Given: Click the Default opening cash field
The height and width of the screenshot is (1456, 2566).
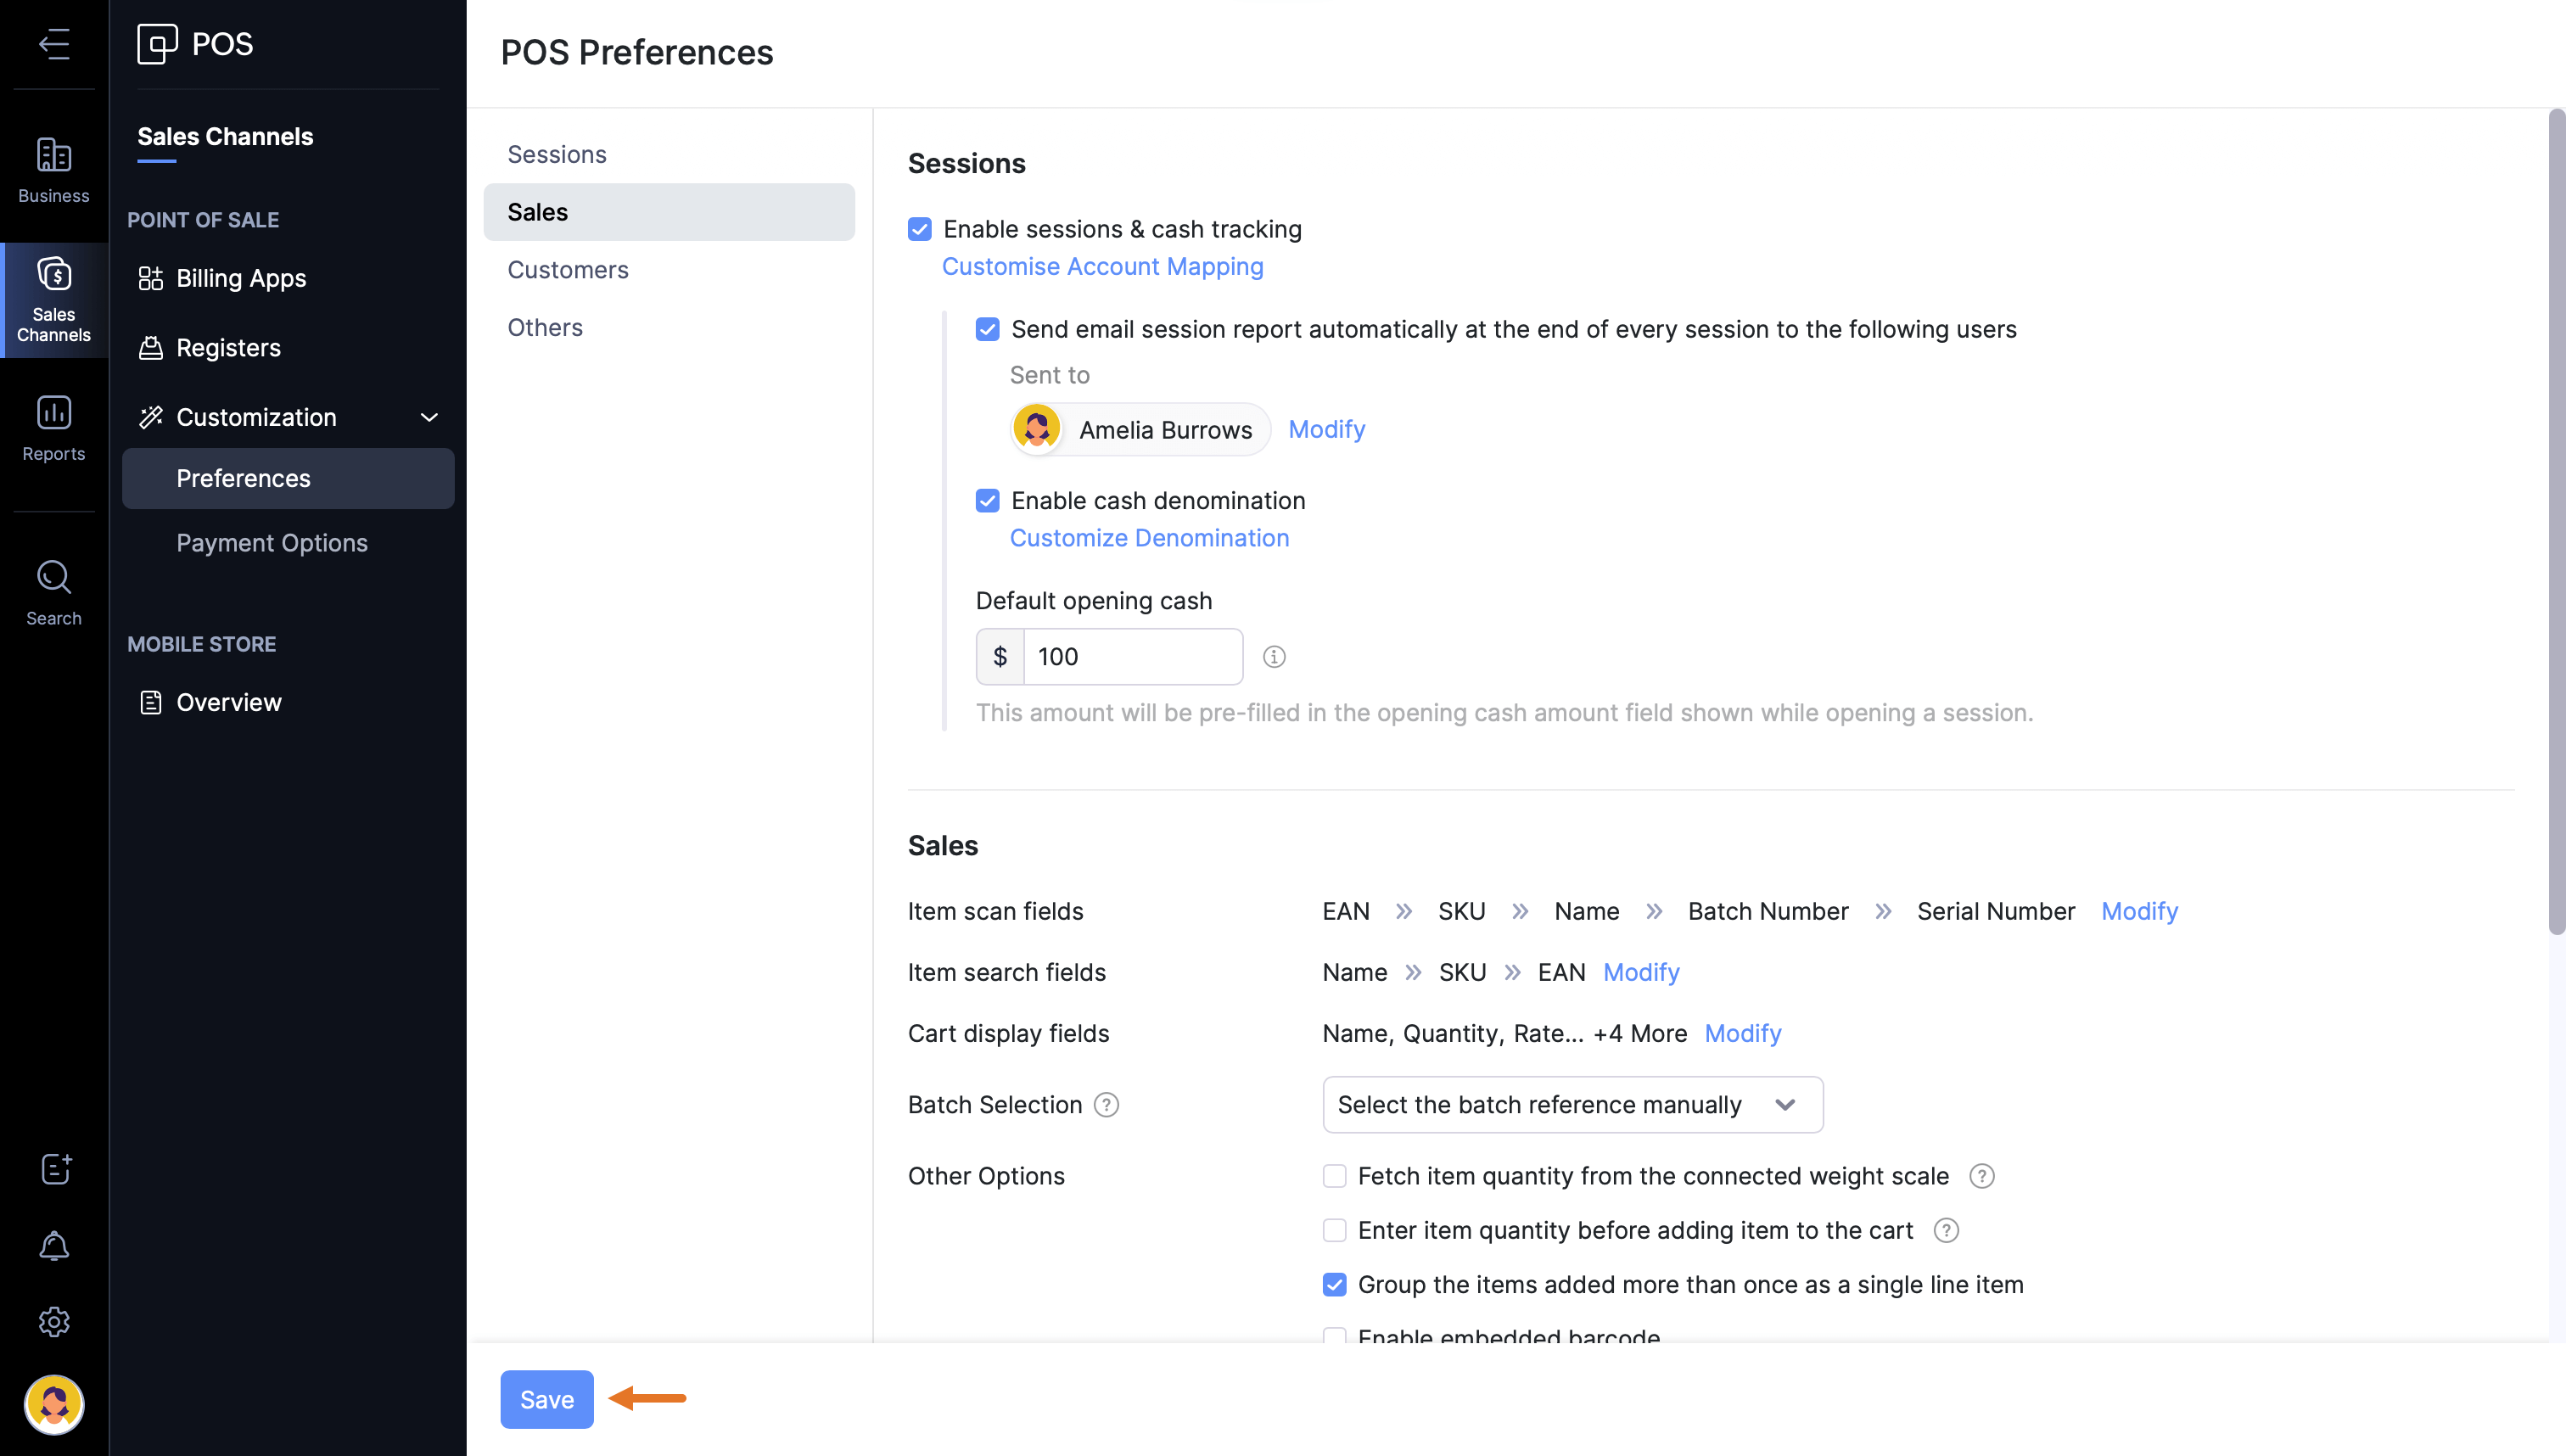Looking at the screenshot, I should (x=1132, y=657).
